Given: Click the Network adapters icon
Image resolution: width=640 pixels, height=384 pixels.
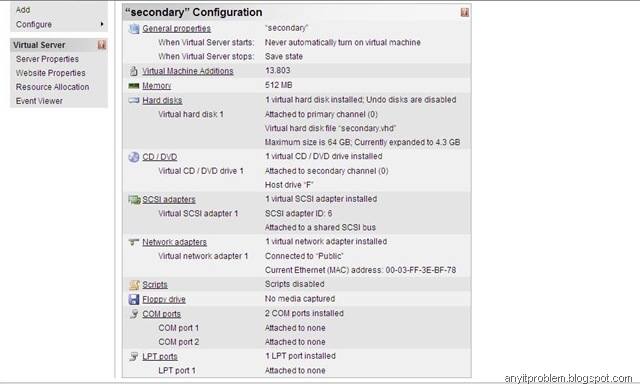Looking at the screenshot, I should click(x=134, y=242).
